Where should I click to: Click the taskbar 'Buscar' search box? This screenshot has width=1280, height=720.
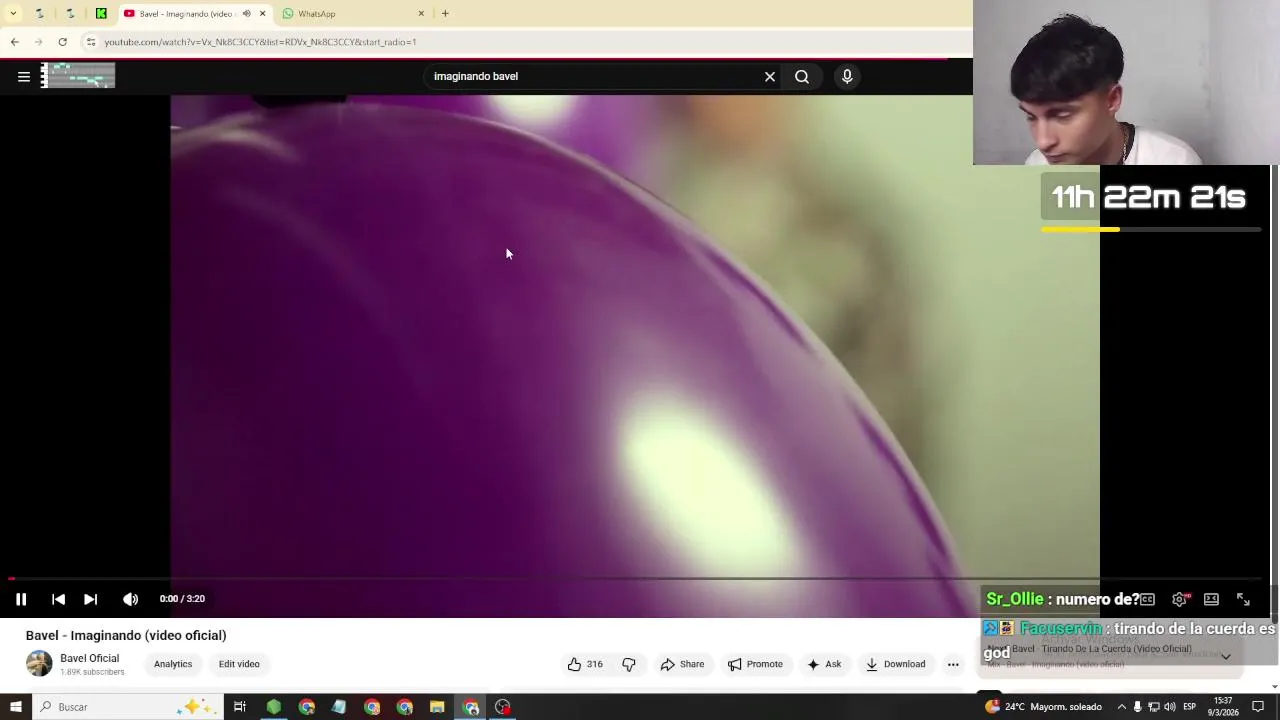pos(128,707)
